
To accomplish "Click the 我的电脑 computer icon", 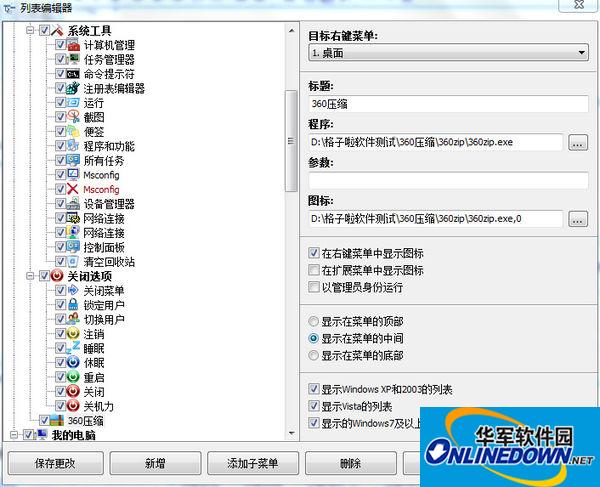I will (x=41, y=435).
